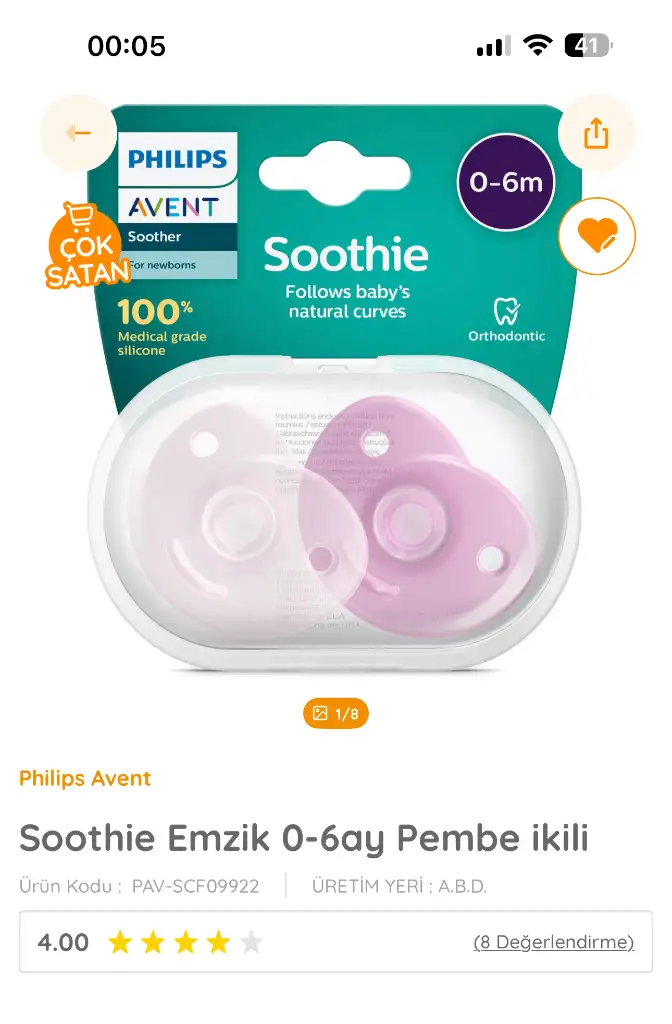The image size is (672, 1024).
Task: Click the first rating star
Action: click(x=120, y=942)
